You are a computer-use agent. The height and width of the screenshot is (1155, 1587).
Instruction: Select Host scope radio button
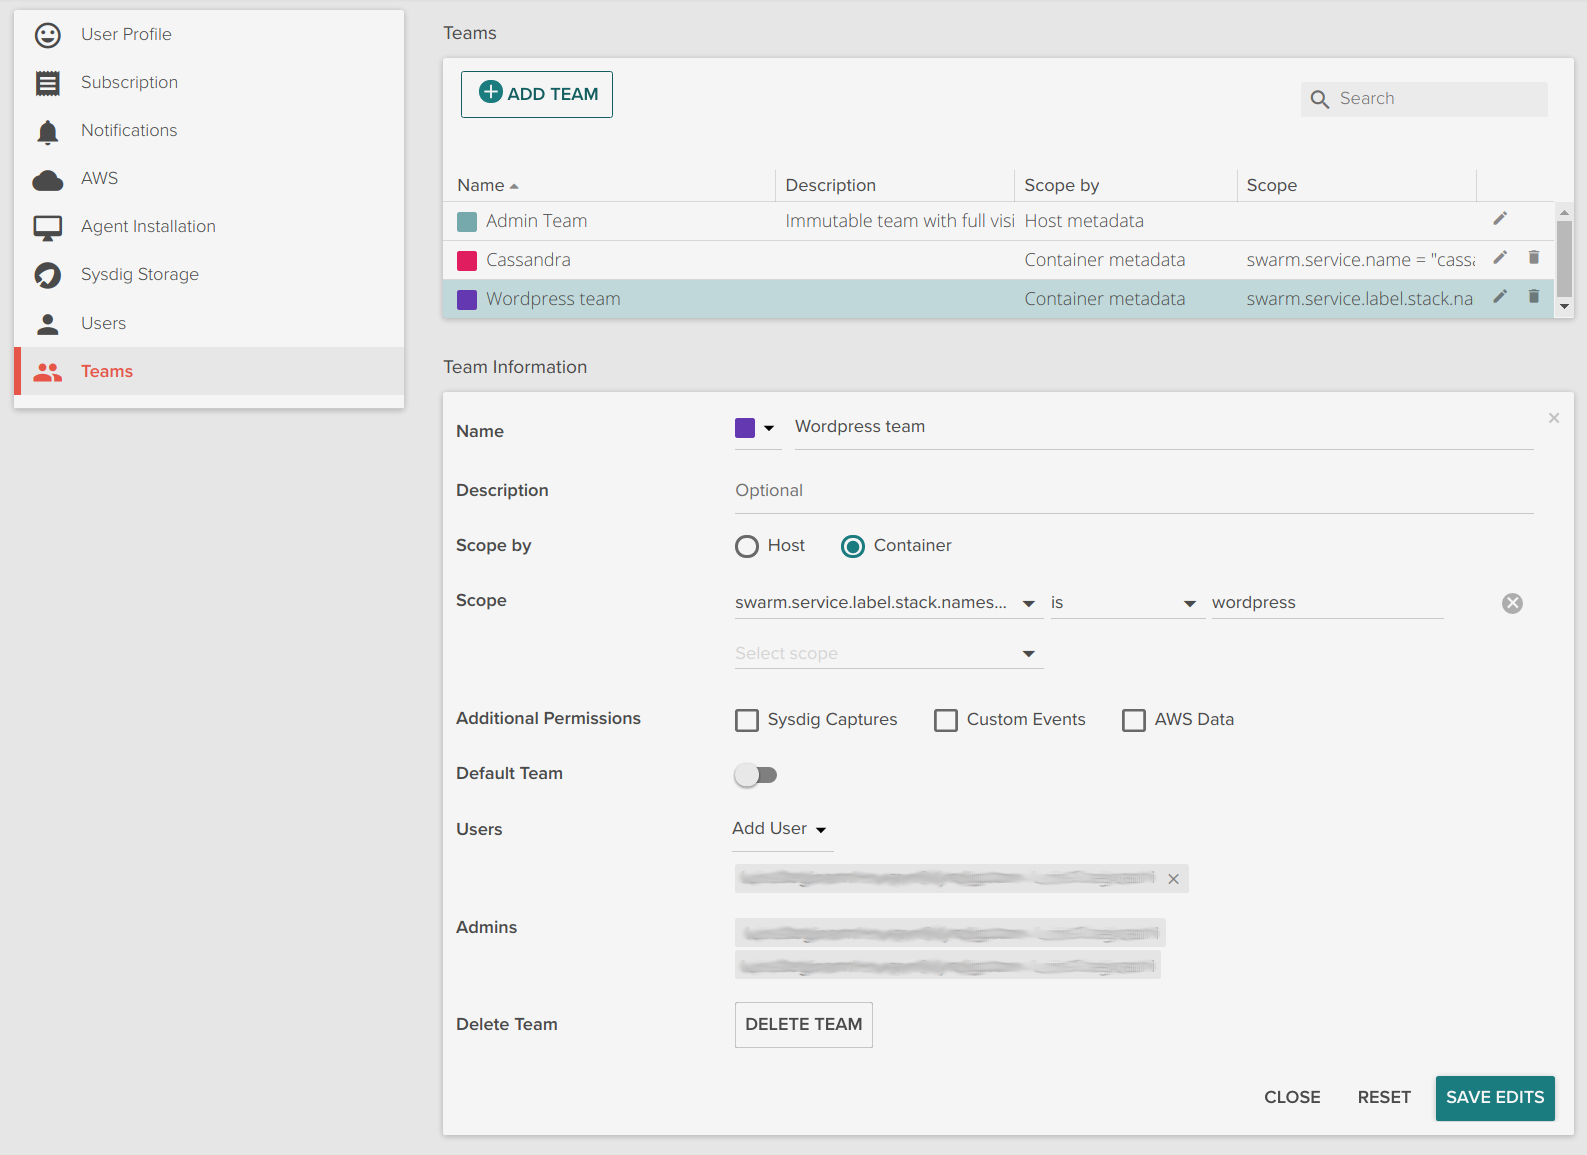[747, 546]
